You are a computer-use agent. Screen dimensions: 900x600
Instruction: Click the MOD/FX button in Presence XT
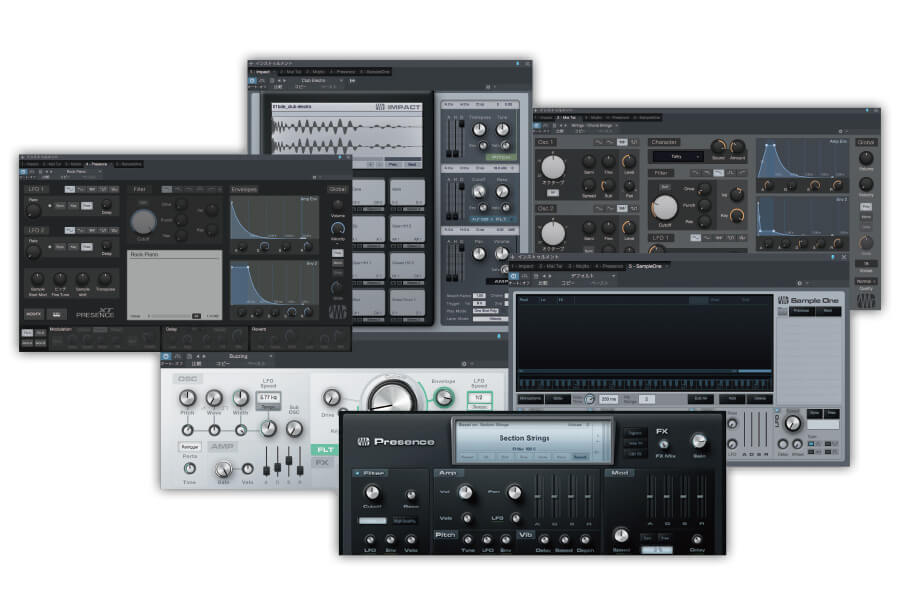34,315
